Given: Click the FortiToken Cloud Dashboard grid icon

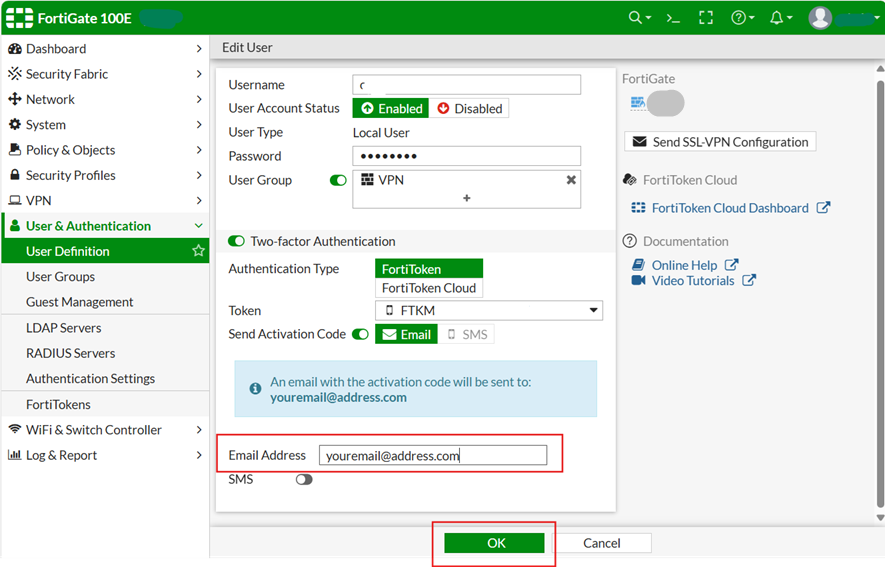Looking at the screenshot, I should (638, 208).
